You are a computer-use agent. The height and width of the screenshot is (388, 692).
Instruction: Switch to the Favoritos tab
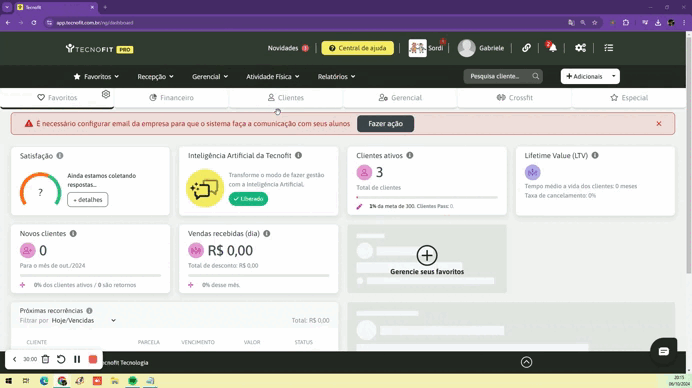[57, 98]
